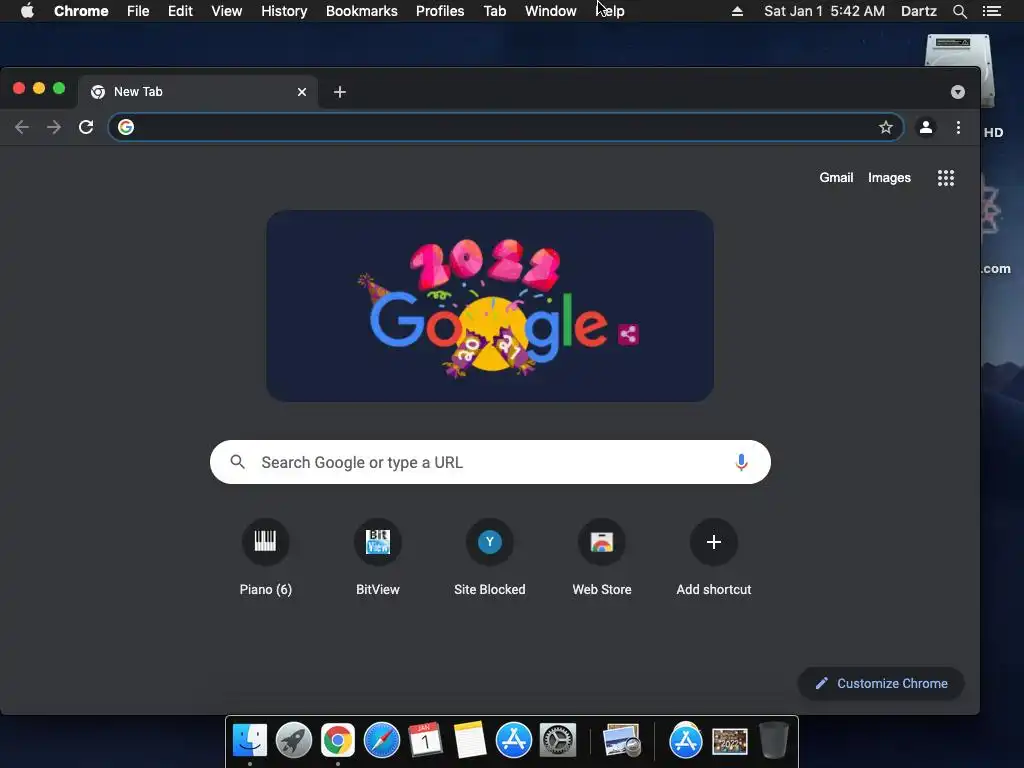The image size is (1024, 768).
Task: Open Notification Center list icon
Action: coord(992,11)
